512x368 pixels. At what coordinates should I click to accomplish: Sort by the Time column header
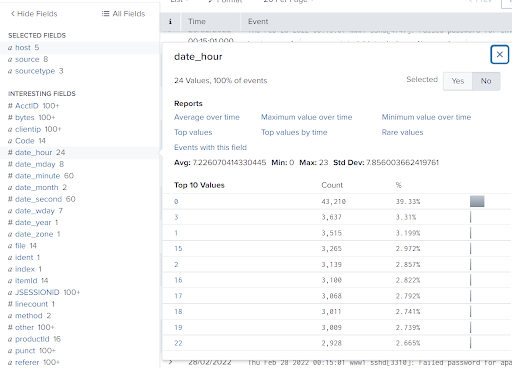197,22
